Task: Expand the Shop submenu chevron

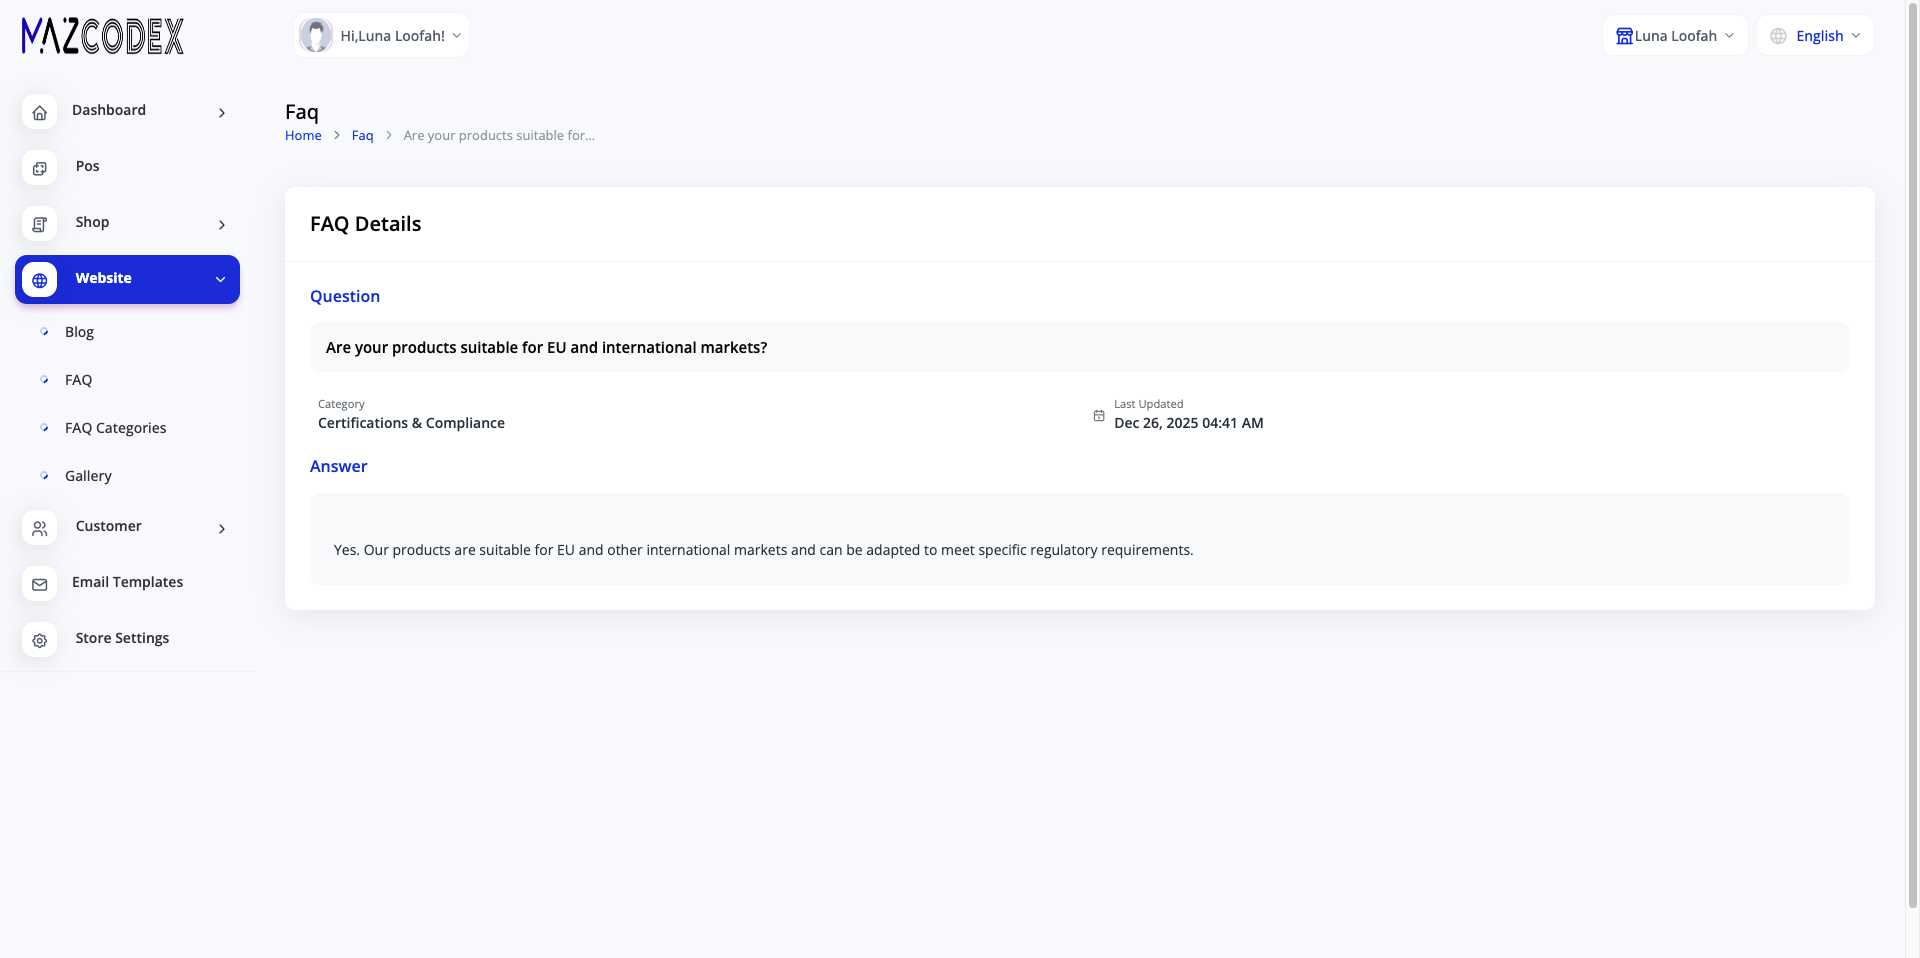Action: tap(222, 225)
